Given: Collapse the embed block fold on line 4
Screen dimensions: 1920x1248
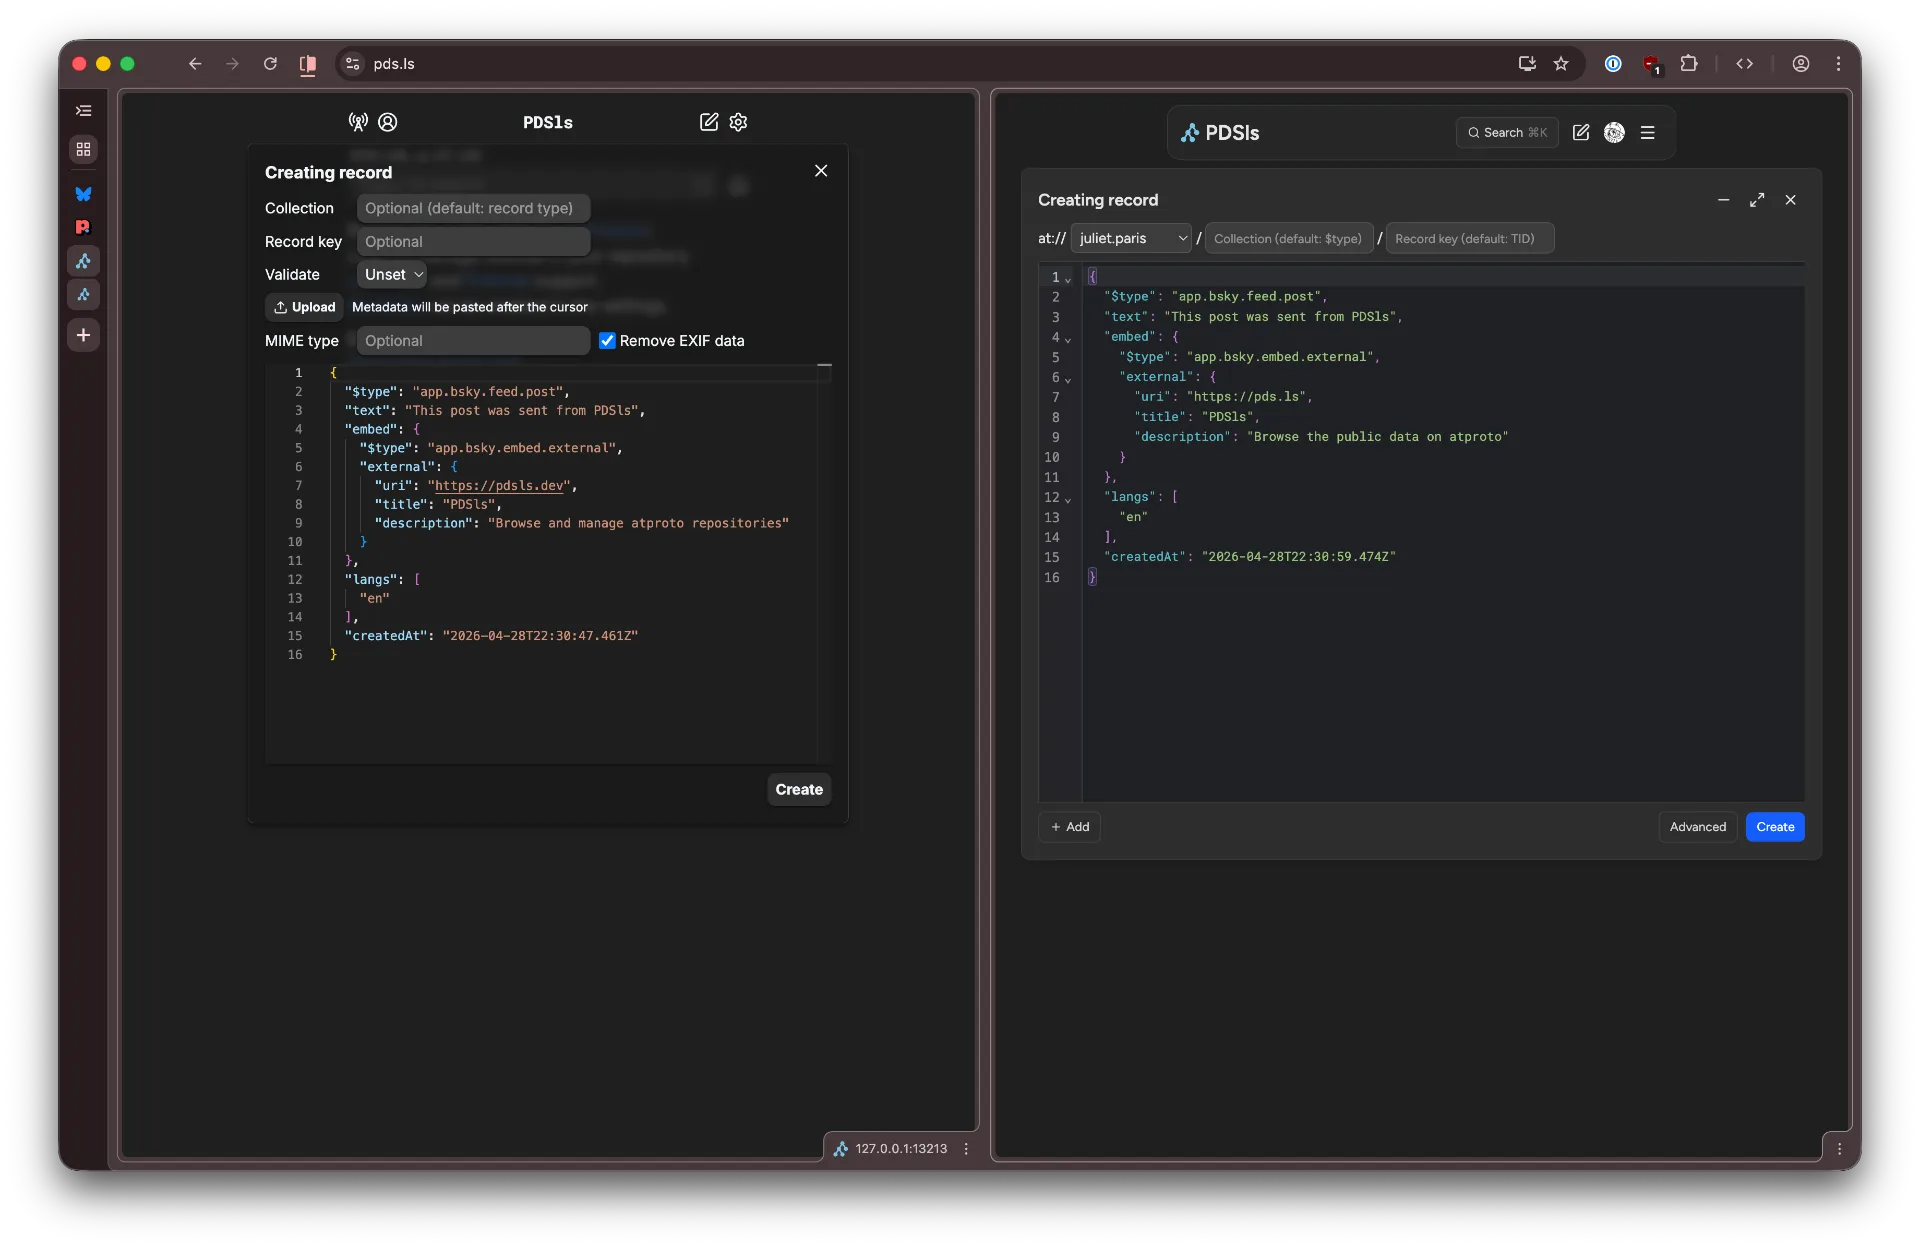Looking at the screenshot, I should (1068, 340).
